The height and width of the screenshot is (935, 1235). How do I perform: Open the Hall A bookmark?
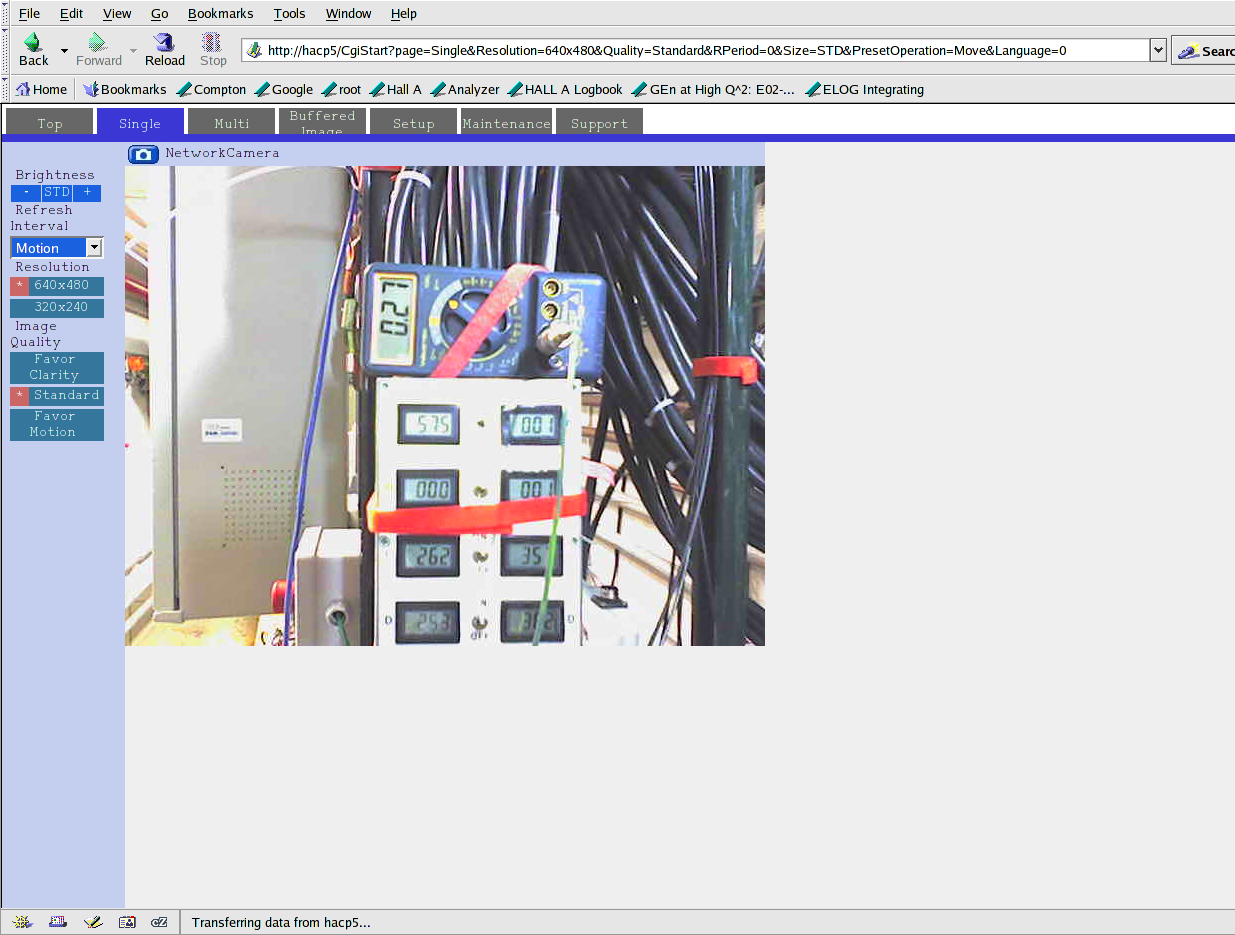pos(396,89)
